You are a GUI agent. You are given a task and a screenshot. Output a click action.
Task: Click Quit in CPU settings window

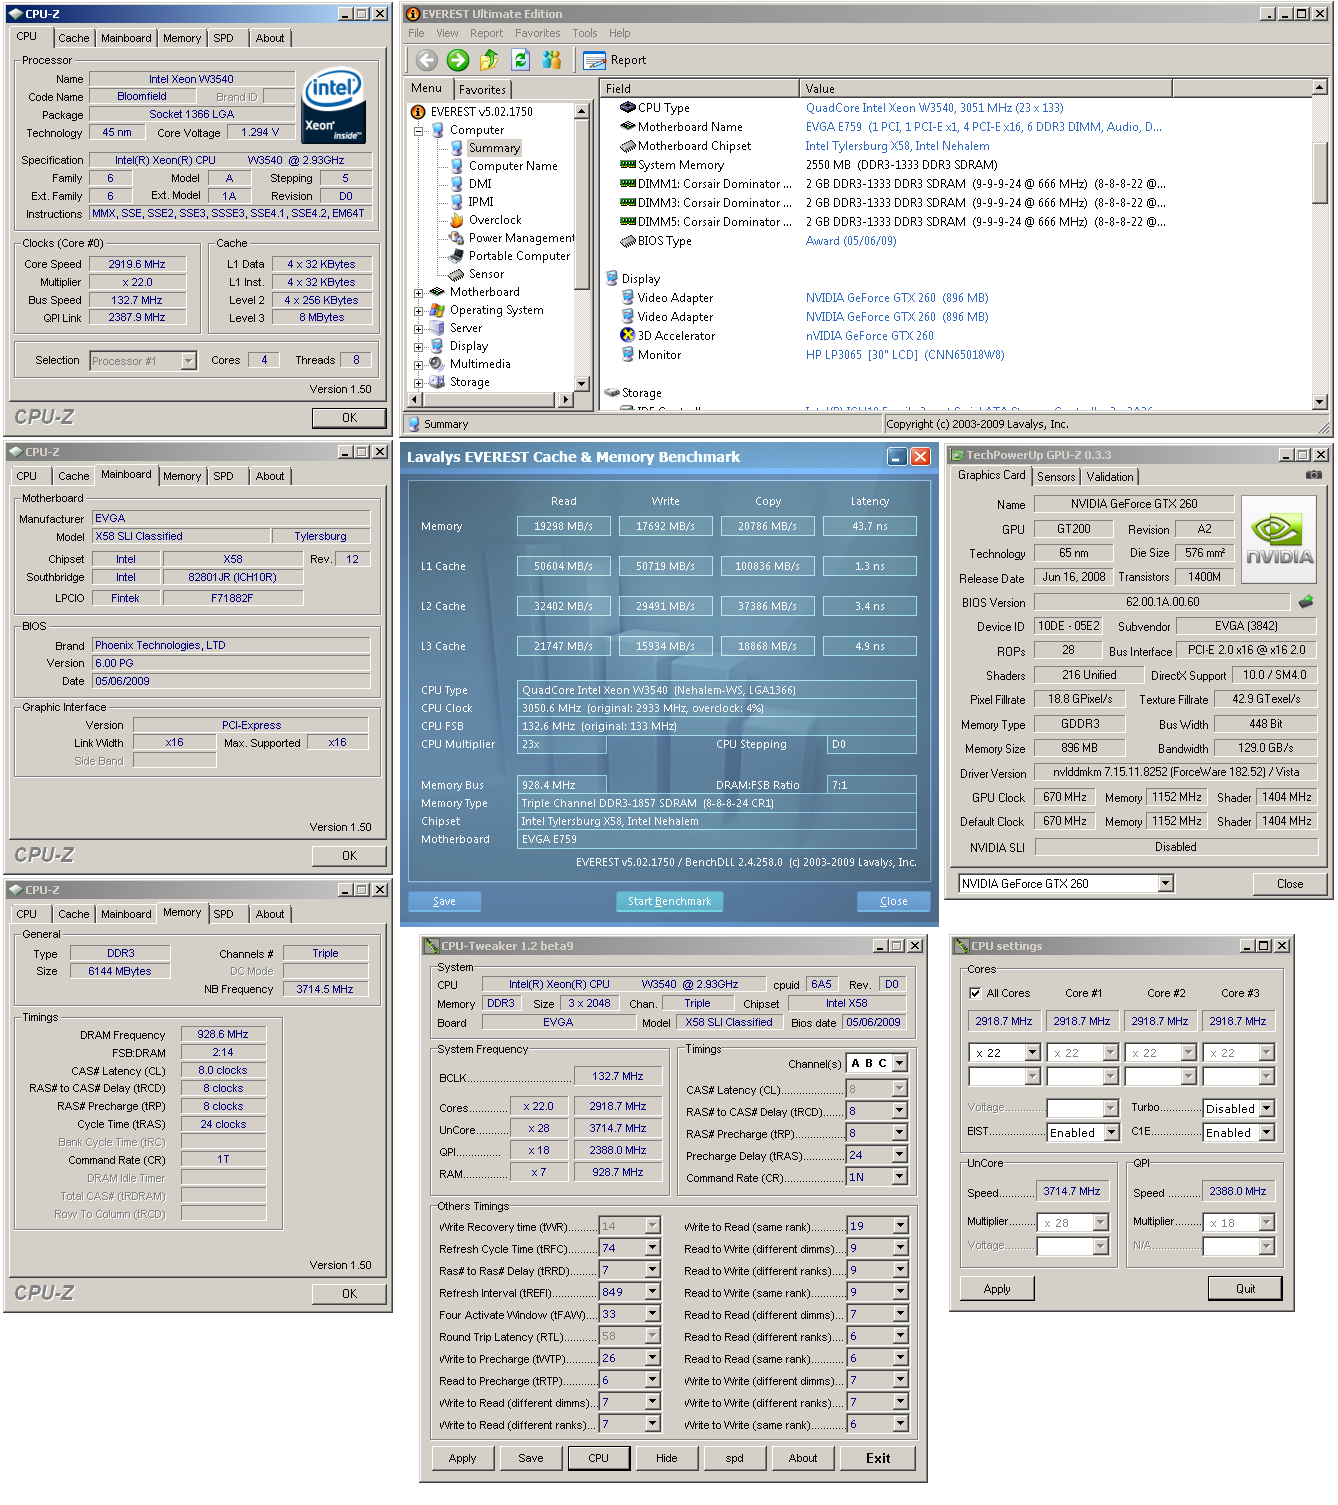[1245, 1288]
